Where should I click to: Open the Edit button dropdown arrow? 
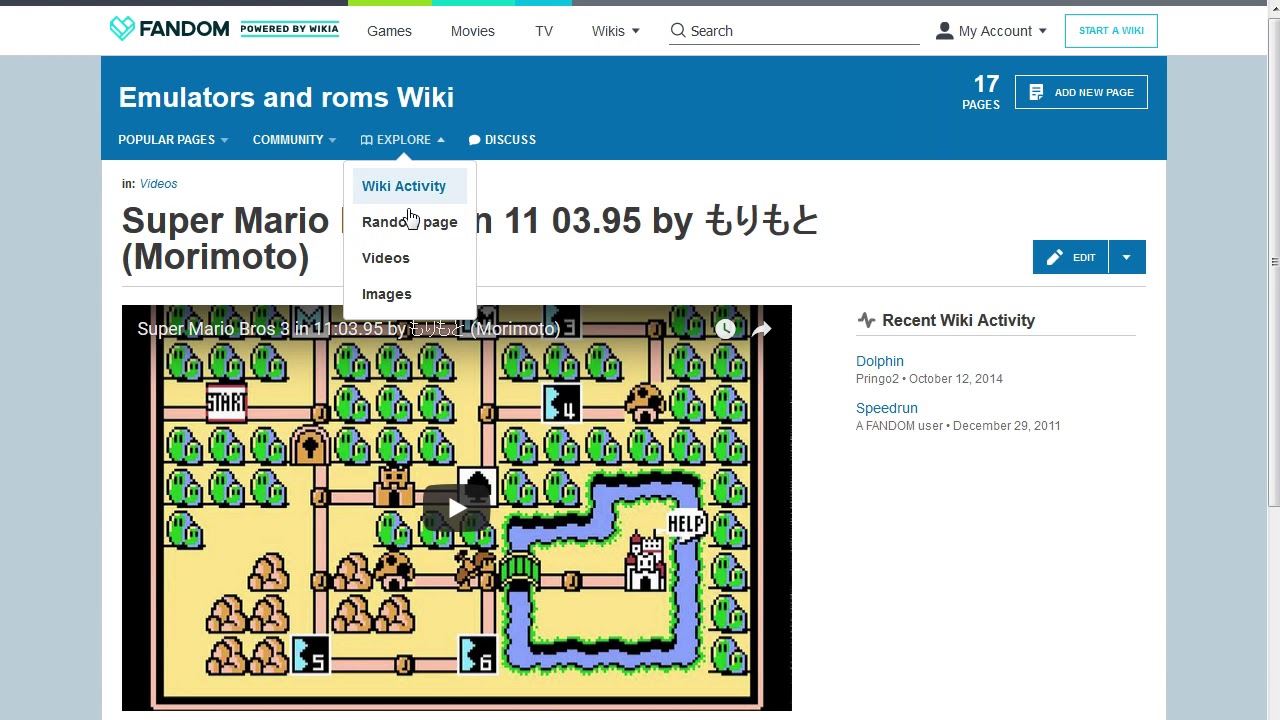point(1126,257)
